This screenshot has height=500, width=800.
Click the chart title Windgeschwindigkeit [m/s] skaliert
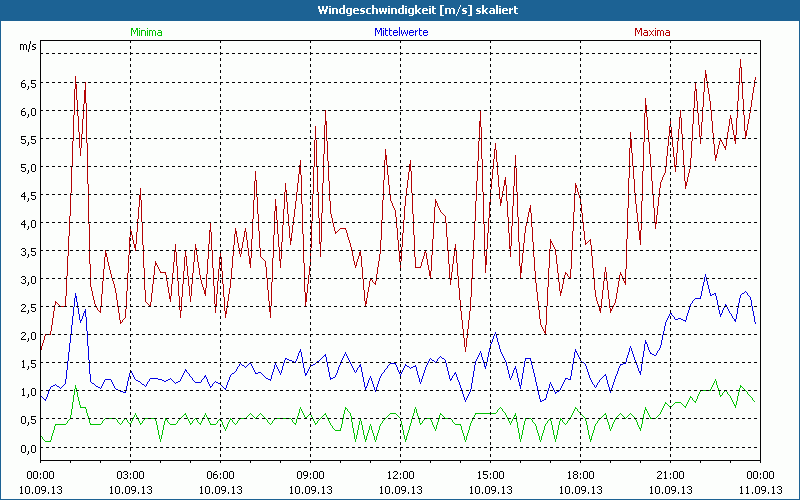[x=402, y=9]
